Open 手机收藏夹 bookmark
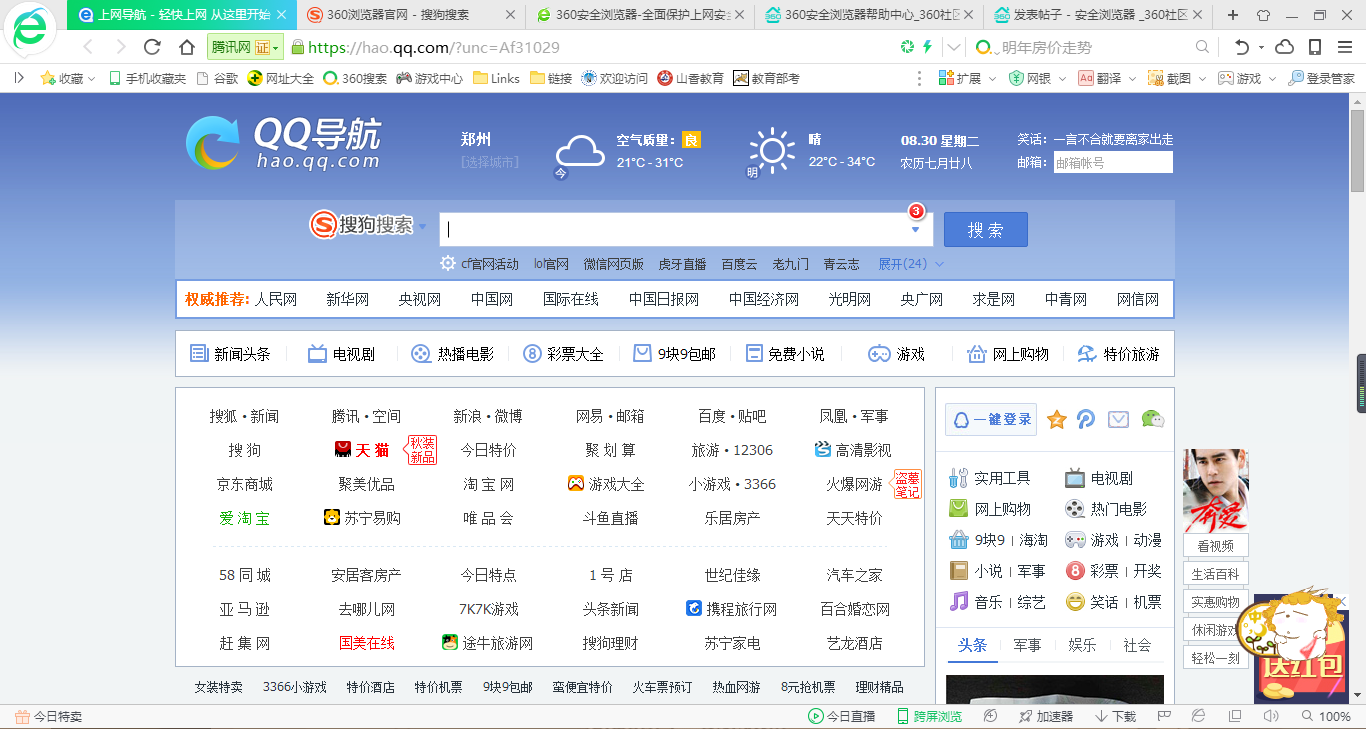Image resolution: width=1366 pixels, height=729 pixels. [x=147, y=78]
